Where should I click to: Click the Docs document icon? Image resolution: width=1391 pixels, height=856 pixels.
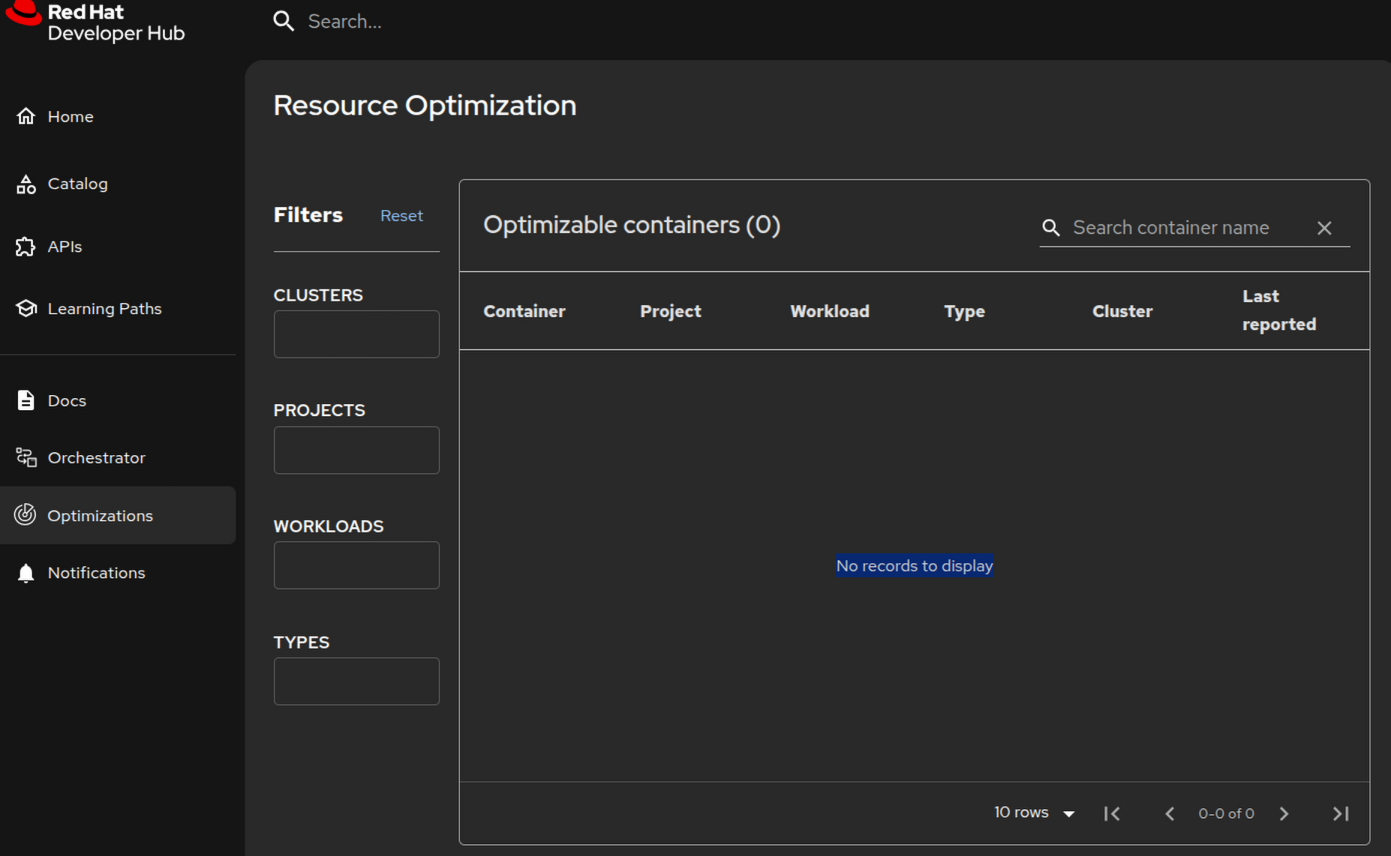pyautogui.click(x=26, y=401)
